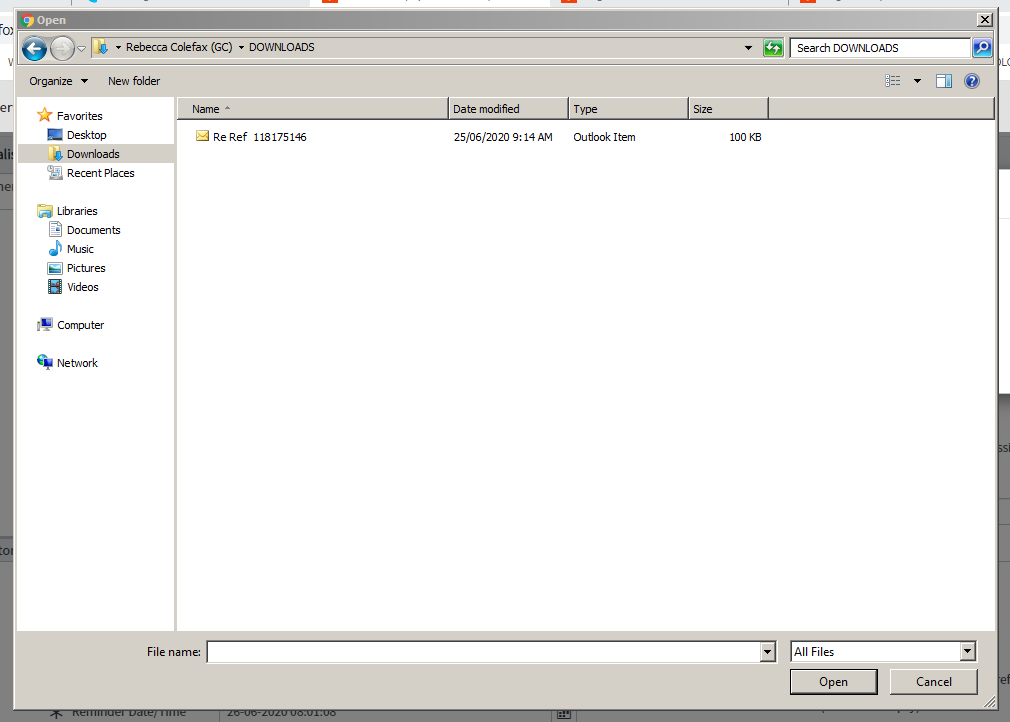Open Pictures library

click(x=86, y=268)
